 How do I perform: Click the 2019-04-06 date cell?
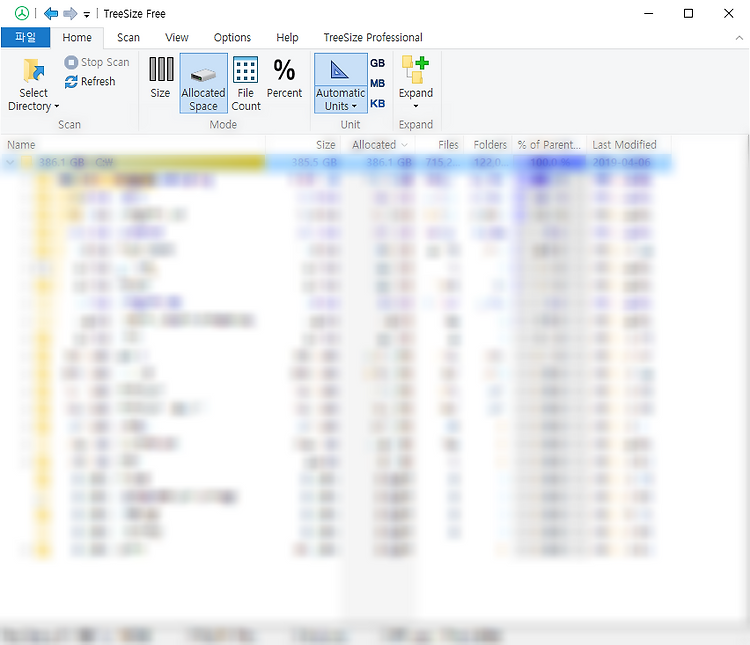click(x=621, y=163)
